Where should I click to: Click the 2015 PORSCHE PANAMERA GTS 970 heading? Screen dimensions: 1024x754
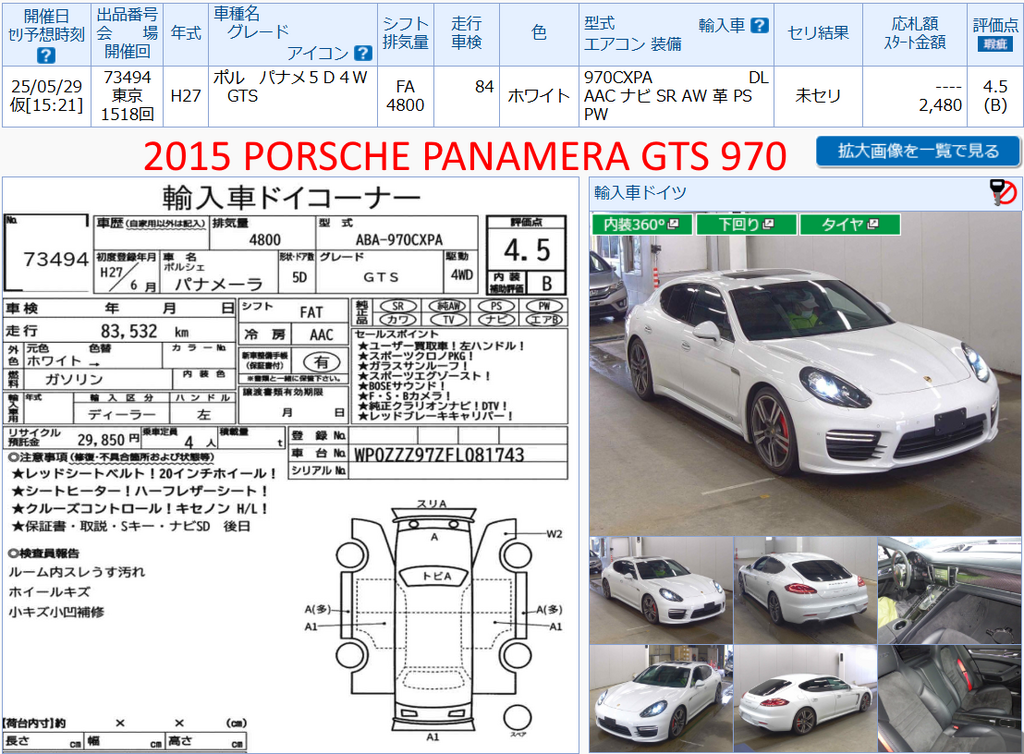[465, 156]
